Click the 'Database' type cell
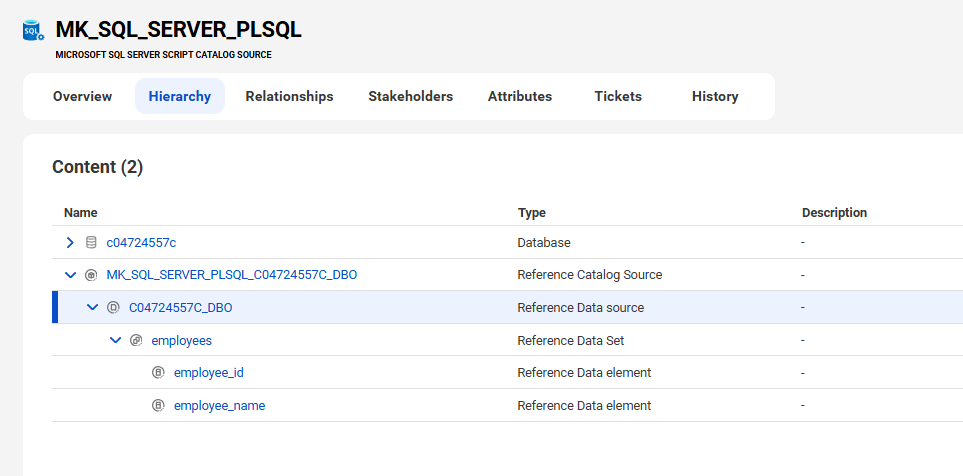This screenshot has height=476, width=963. (x=544, y=243)
